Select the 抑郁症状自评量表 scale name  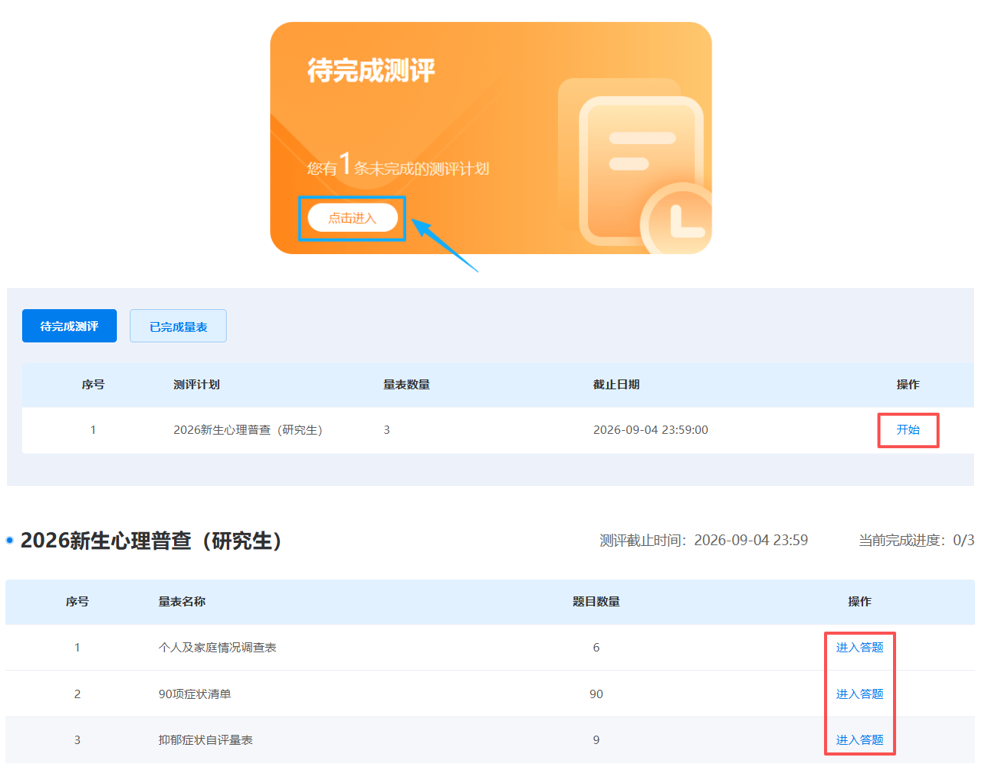pyautogui.click(x=205, y=739)
